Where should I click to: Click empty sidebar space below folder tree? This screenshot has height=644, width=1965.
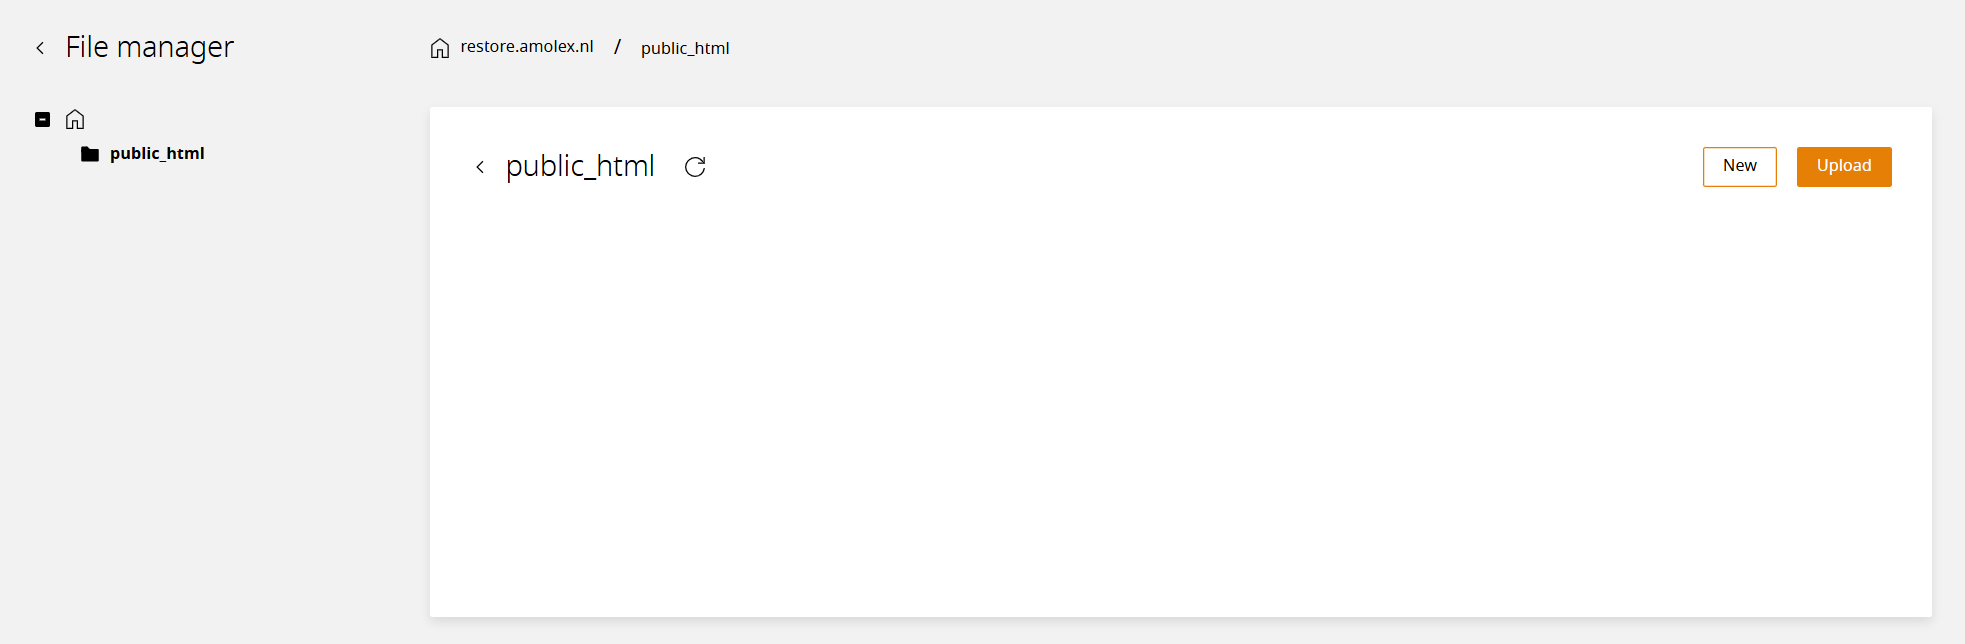pos(200,400)
